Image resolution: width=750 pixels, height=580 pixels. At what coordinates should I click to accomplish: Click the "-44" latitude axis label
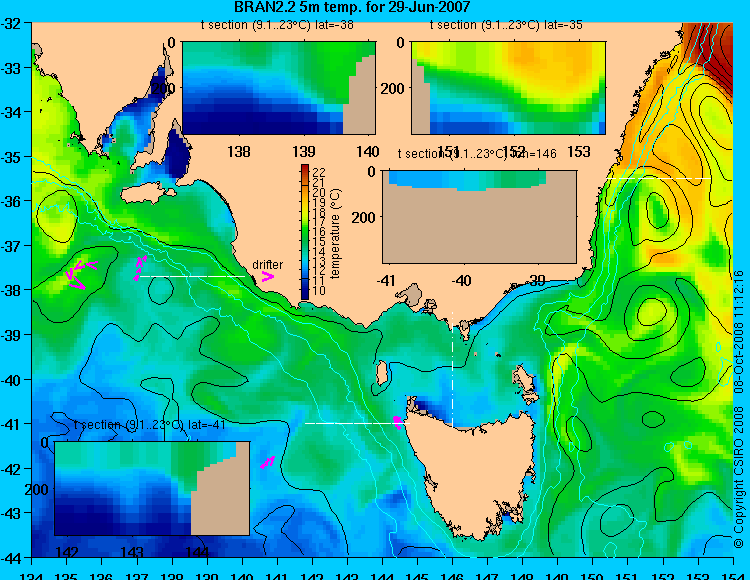point(11,558)
